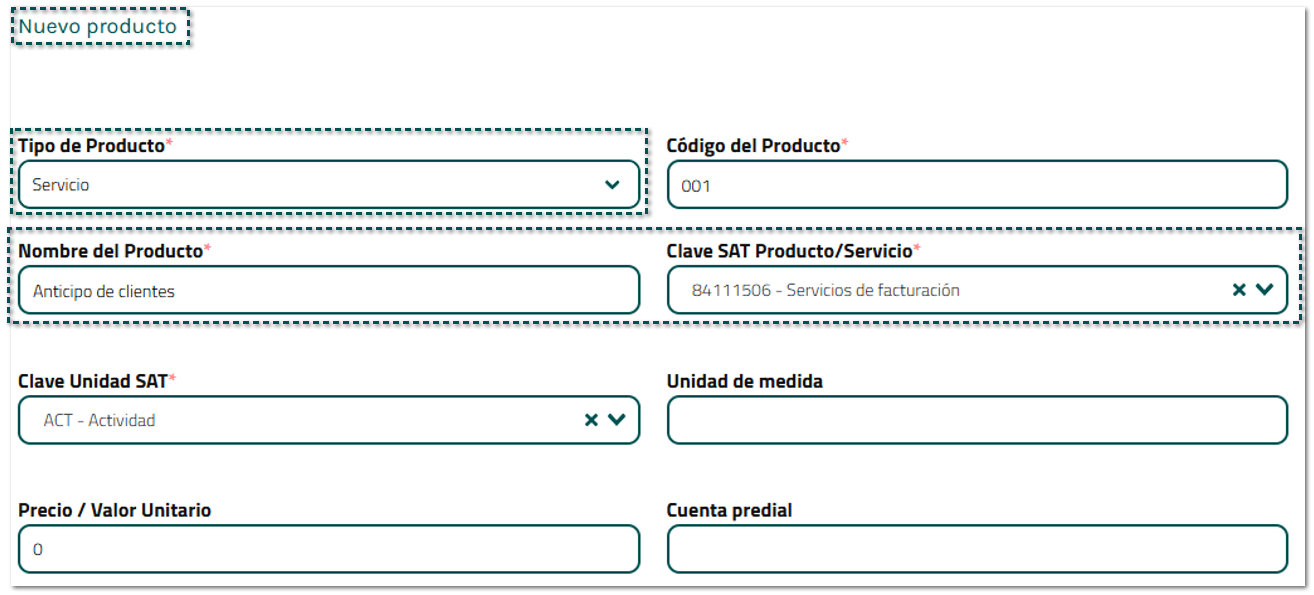Viewport: 1314px width, 595px height.
Task: Open the Clave SAT Producto/Servicio dropdown arrow
Action: pos(1265,290)
